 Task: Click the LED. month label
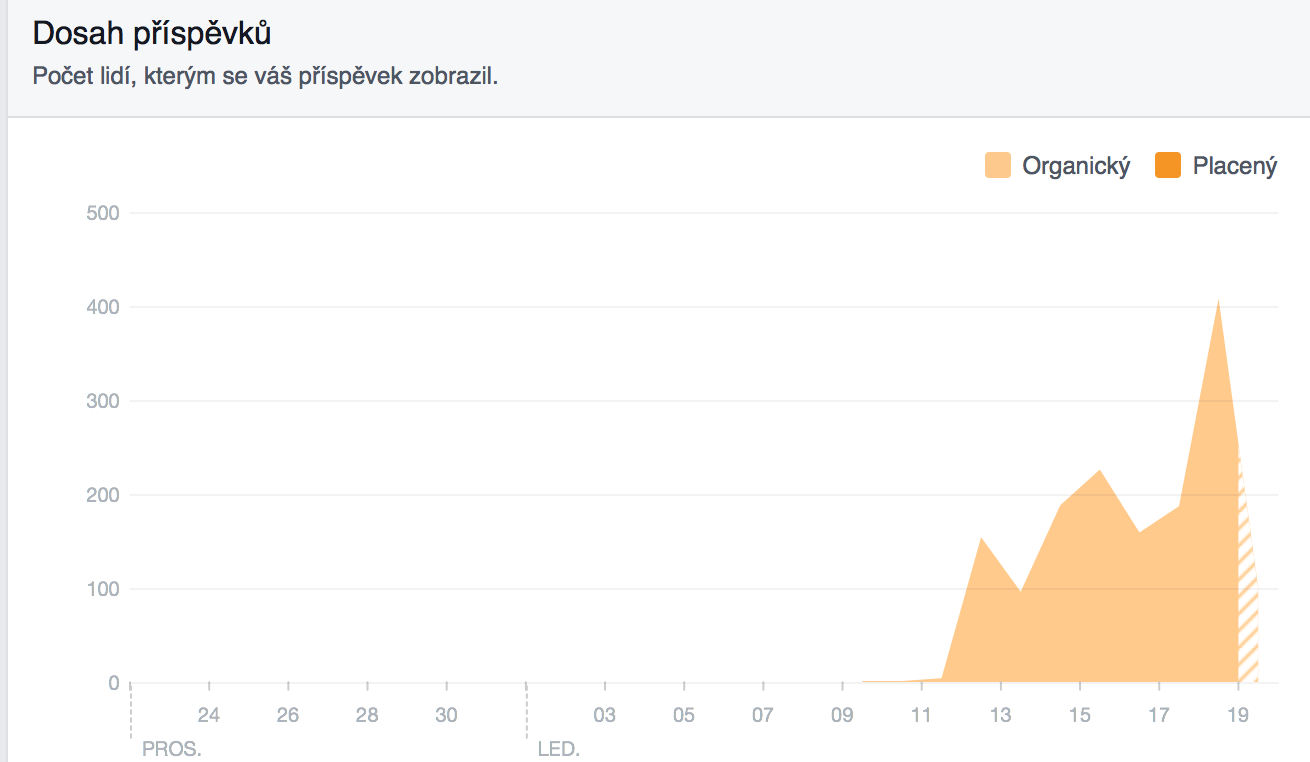click(x=559, y=748)
